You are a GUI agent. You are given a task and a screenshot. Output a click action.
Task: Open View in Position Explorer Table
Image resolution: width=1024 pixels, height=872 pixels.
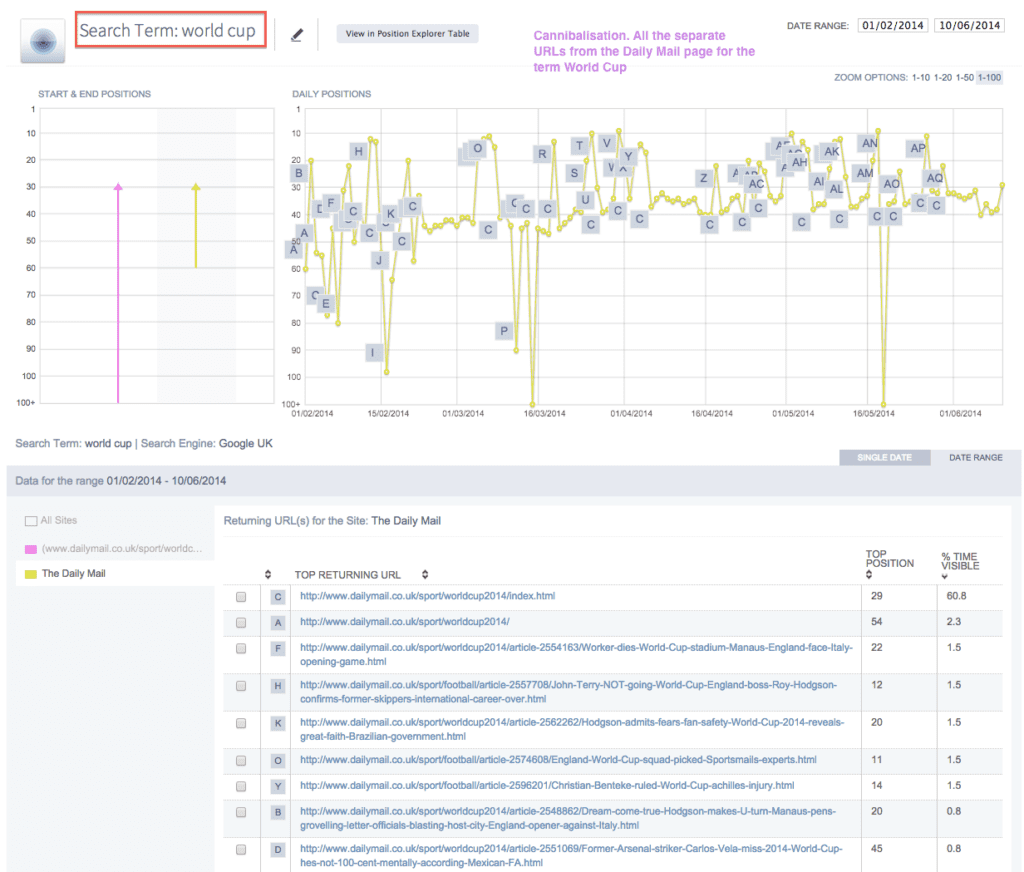click(x=408, y=33)
